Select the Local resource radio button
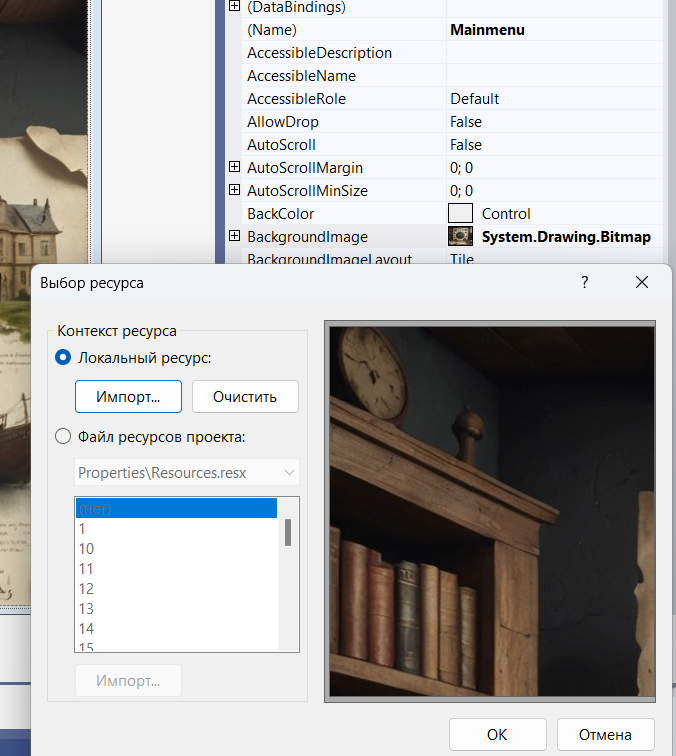The width and height of the screenshot is (676, 756). tap(64, 357)
